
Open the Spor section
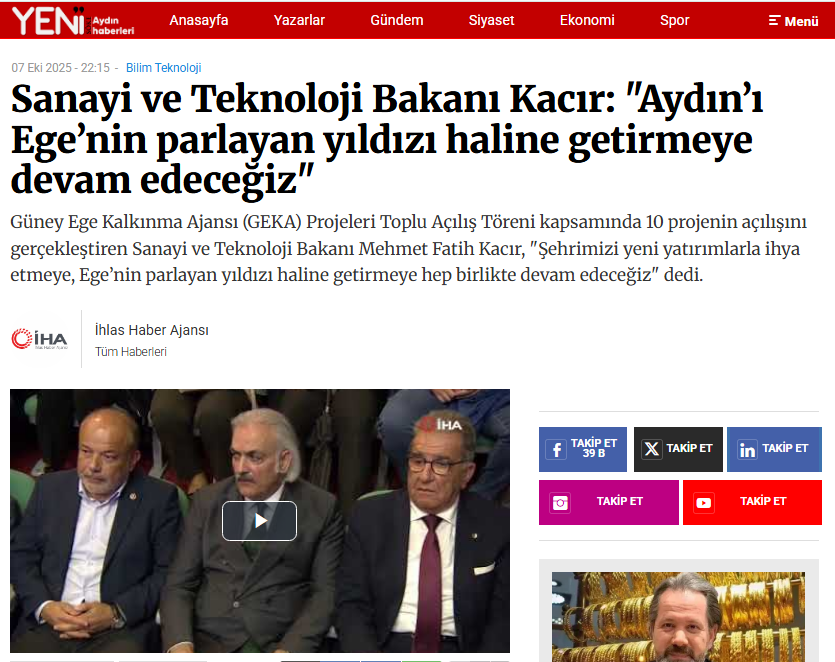point(675,20)
